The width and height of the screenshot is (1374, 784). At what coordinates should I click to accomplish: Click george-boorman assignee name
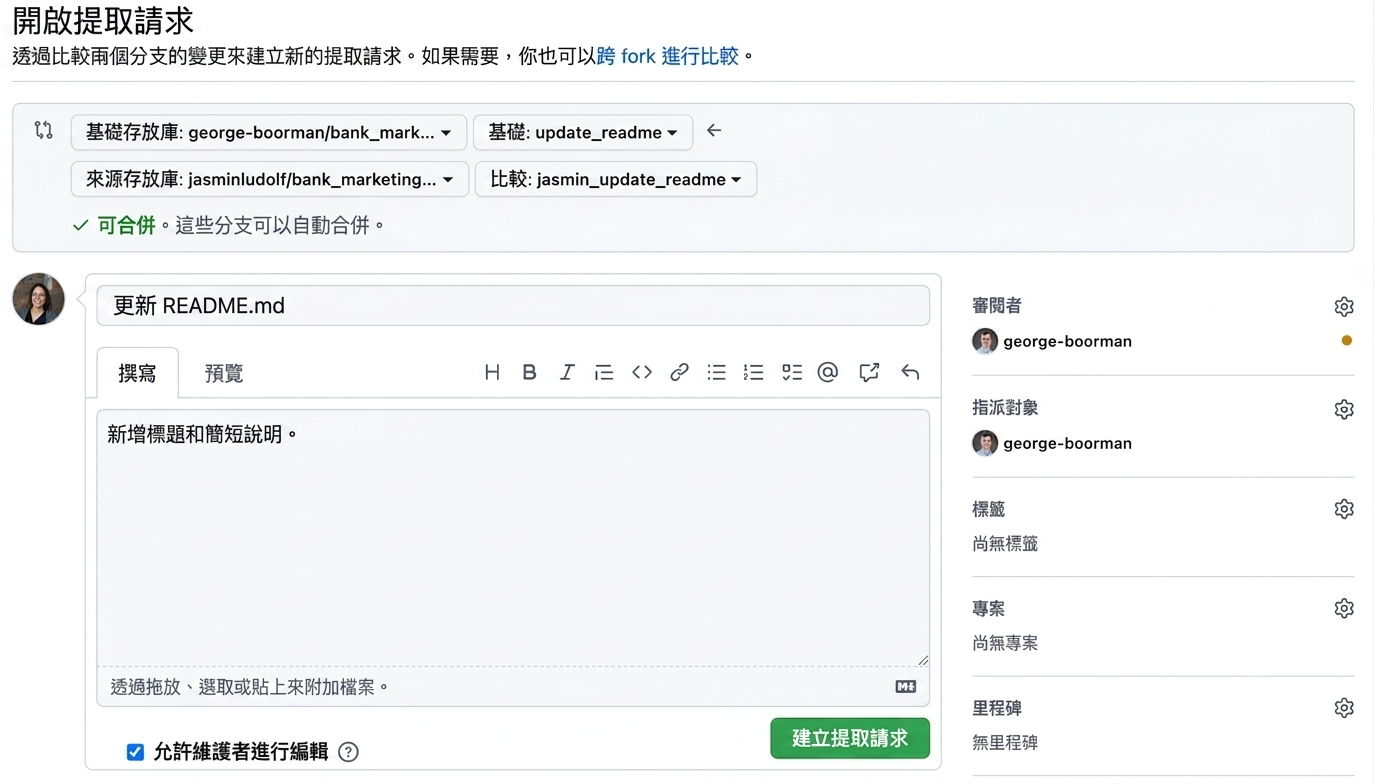(1068, 443)
